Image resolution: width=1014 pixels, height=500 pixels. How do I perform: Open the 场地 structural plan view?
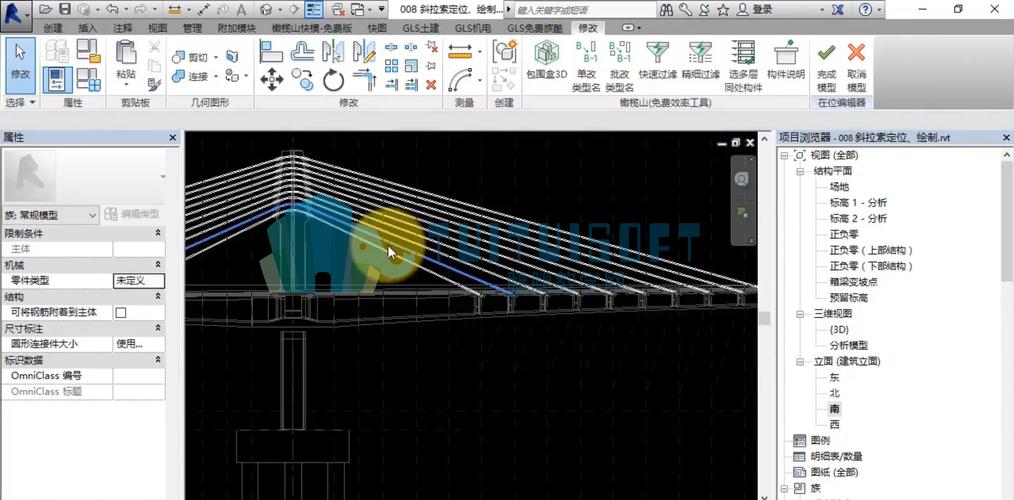pyautogui.click(x=839, y=187)
